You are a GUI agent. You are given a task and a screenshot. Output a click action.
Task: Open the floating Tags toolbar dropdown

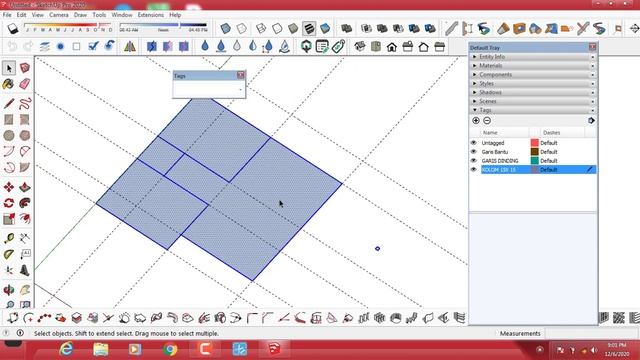point(240,89)
